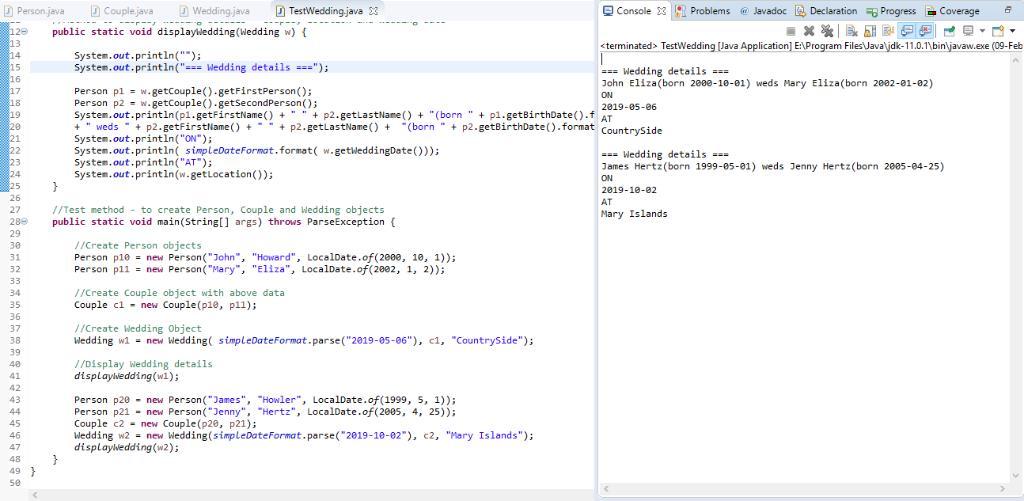Switch to the Person.java editor tab

click(x=36, y=10)
